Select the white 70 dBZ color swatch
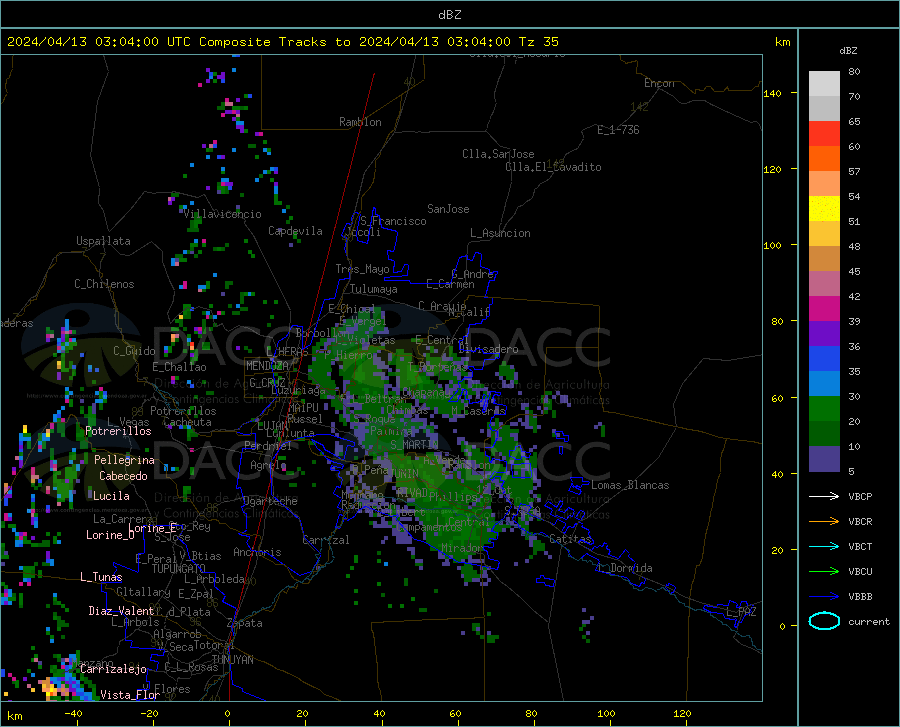The width and height of the screenshot is (900, 727). coord(824,84)
